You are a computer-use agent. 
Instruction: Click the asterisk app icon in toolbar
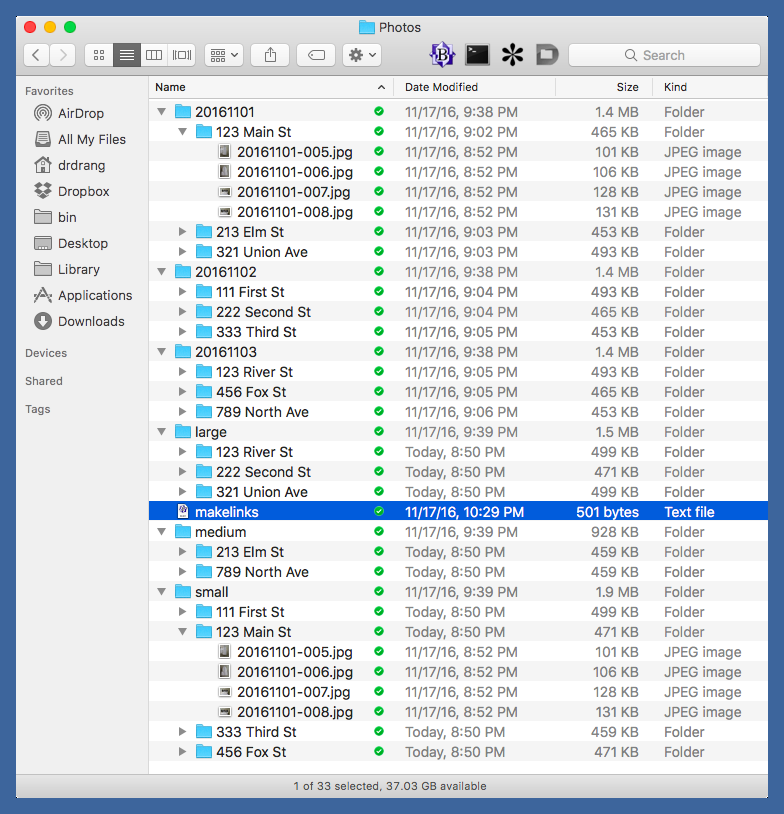[x=512, y=55]
